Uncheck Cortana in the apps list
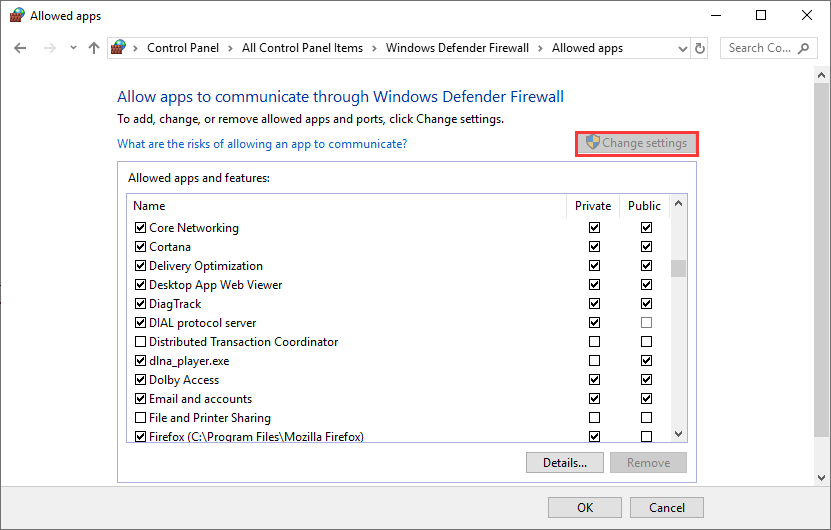 [x=140, y=247]
